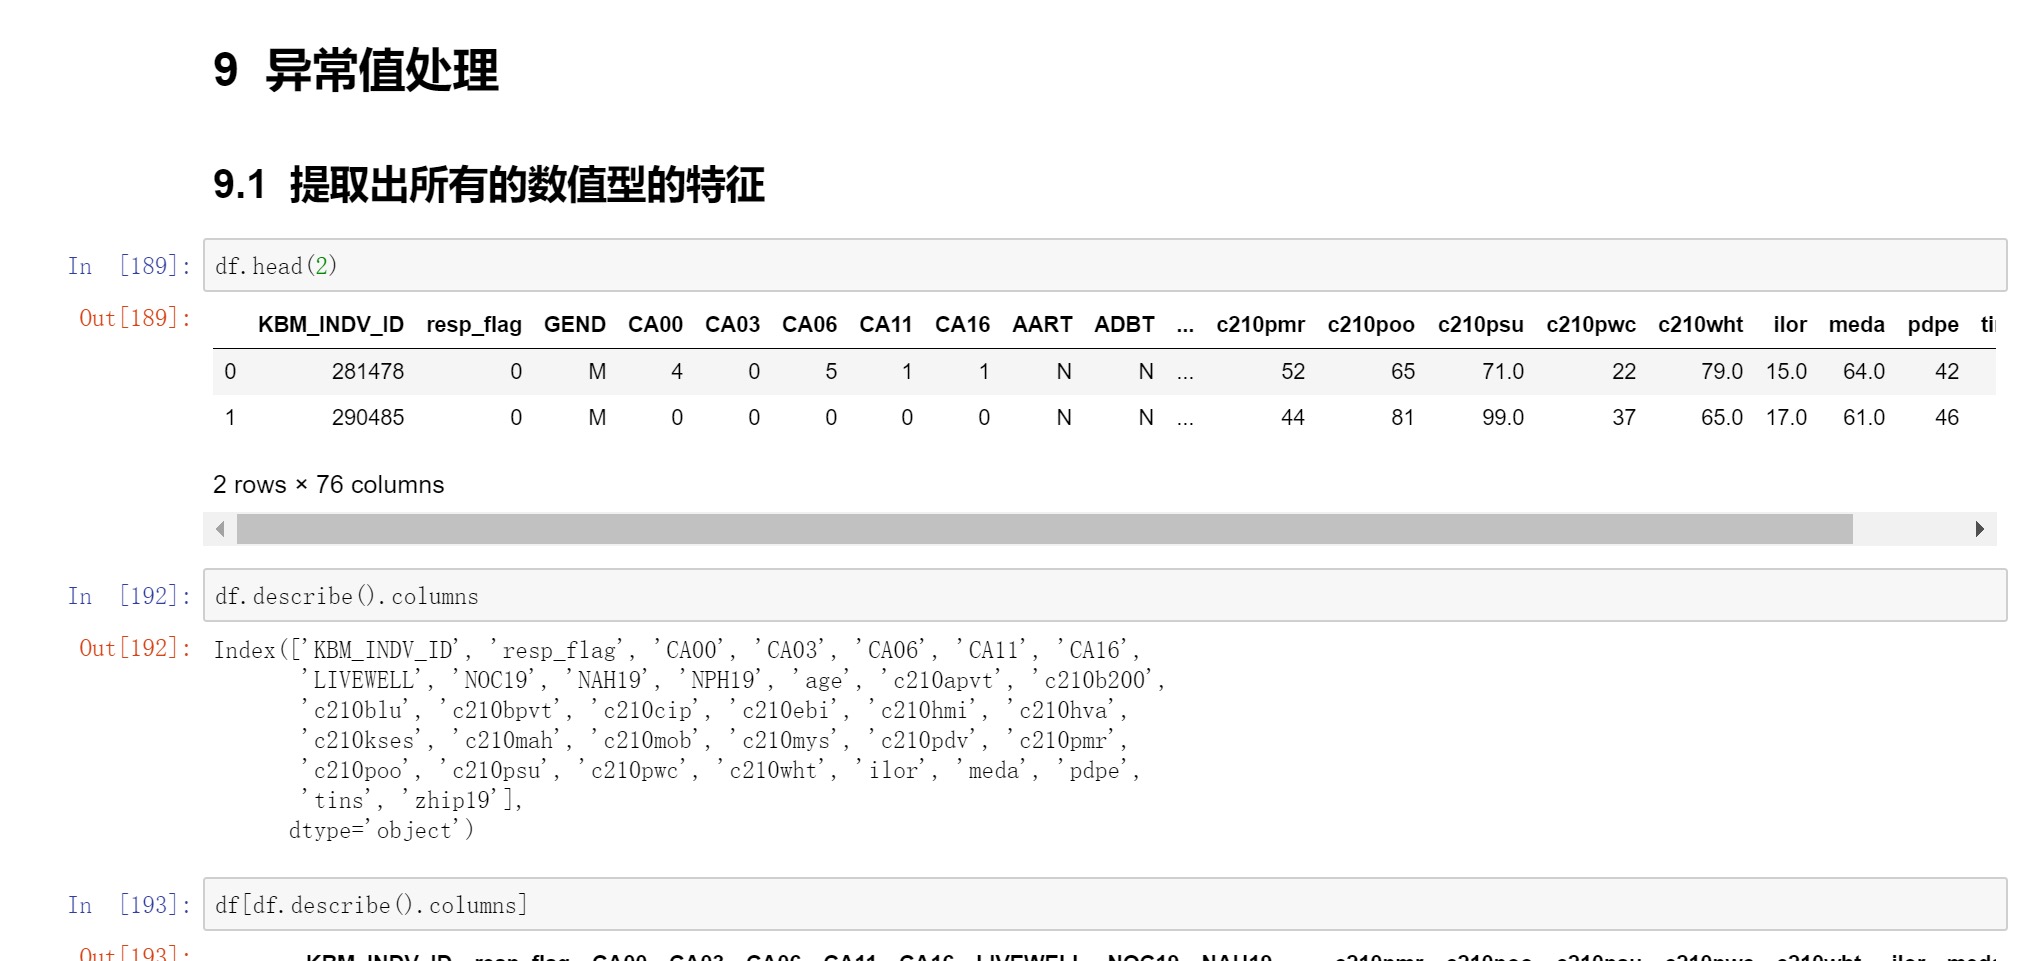Click the value 37 in c210pwc column
The image size is (2032, 961).
[1624, 418]
